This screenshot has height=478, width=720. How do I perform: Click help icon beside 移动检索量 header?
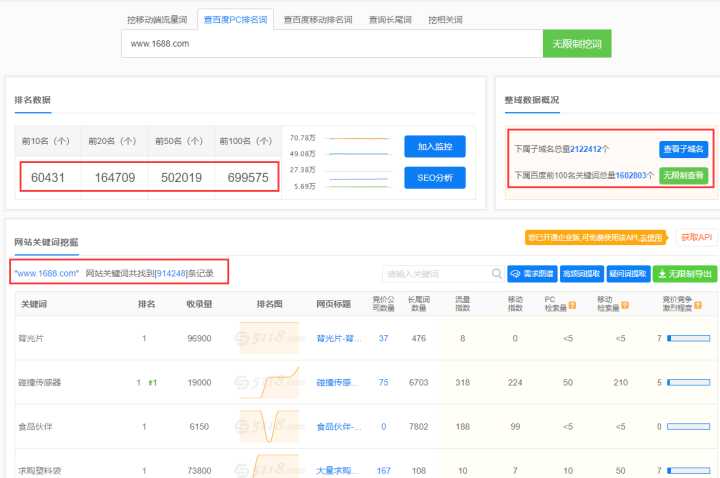pyautogui.click(x=625, y=305)
